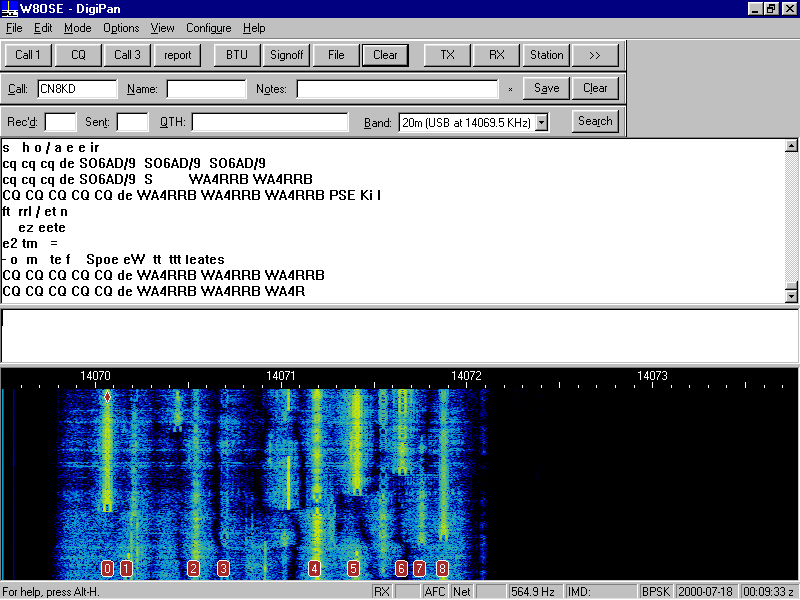Toggle the RX indicator in status bar
The width and height of the screenshot is (800, 600).
(382, 591)
